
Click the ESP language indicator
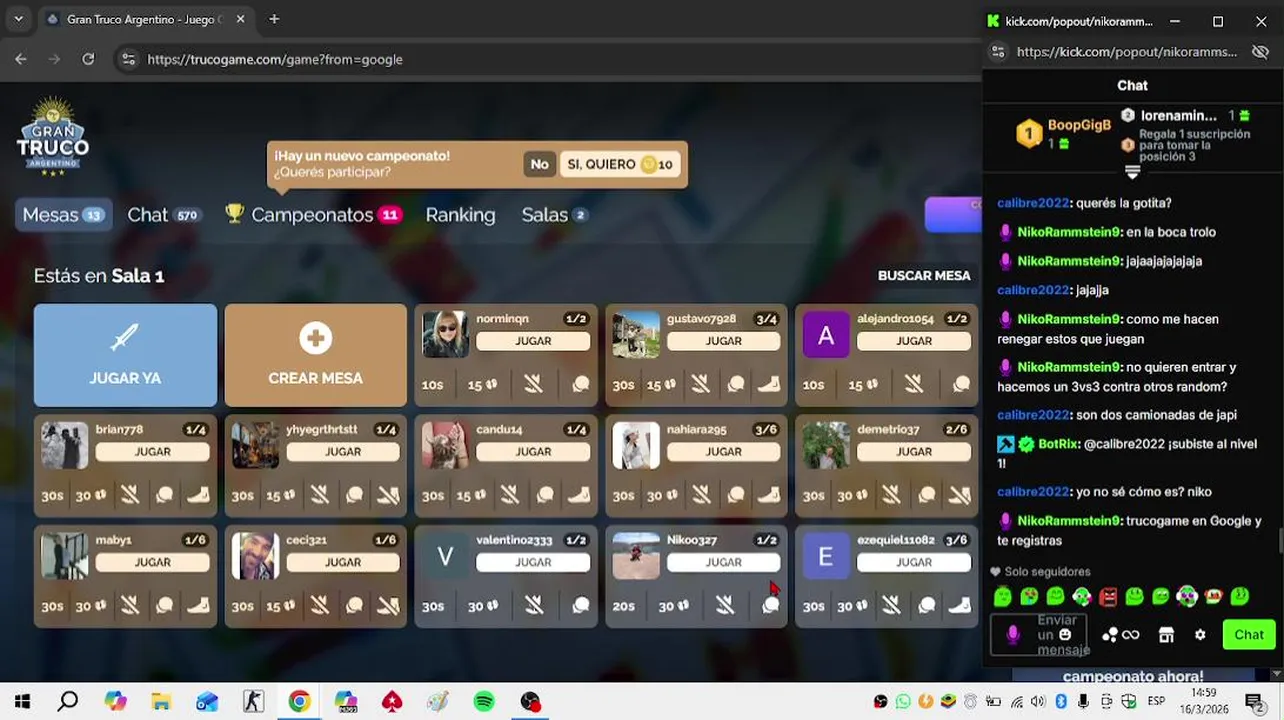tap(1155, 702)
